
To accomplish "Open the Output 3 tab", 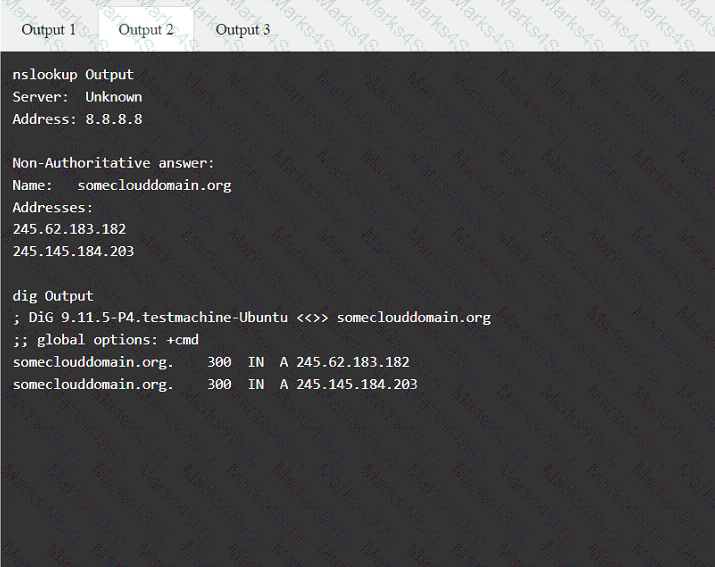I will [243, 29].
